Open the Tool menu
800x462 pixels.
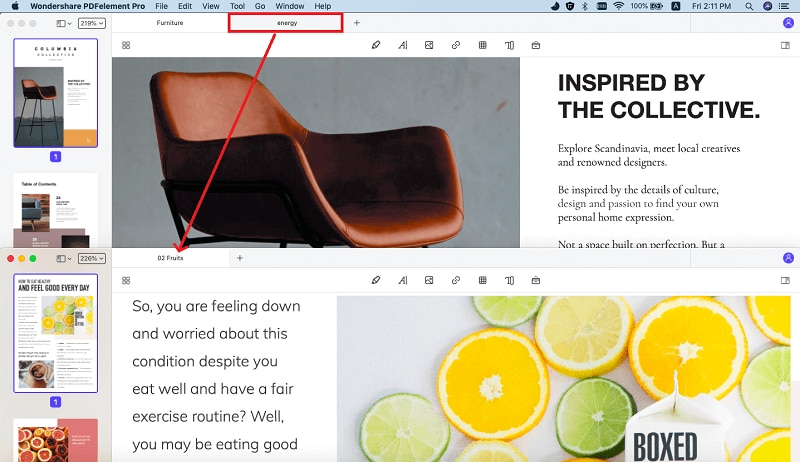point(237,6)
